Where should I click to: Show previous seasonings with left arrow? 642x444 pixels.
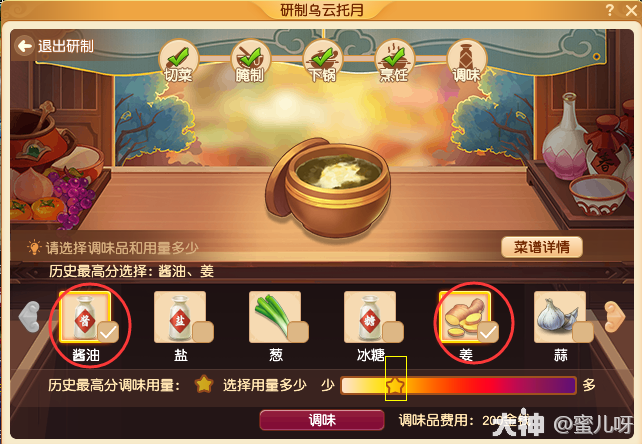(x=29, y=316)
